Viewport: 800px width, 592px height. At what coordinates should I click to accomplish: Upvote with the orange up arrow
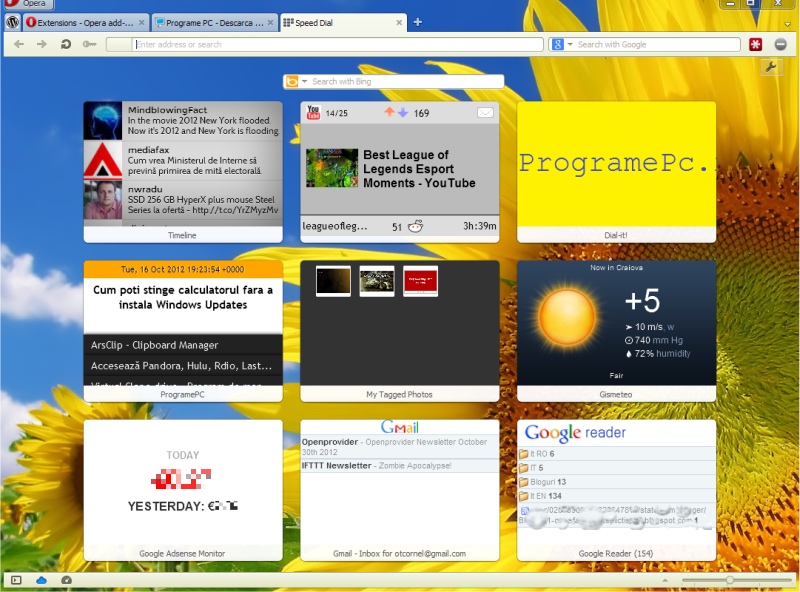click(389, 112)
